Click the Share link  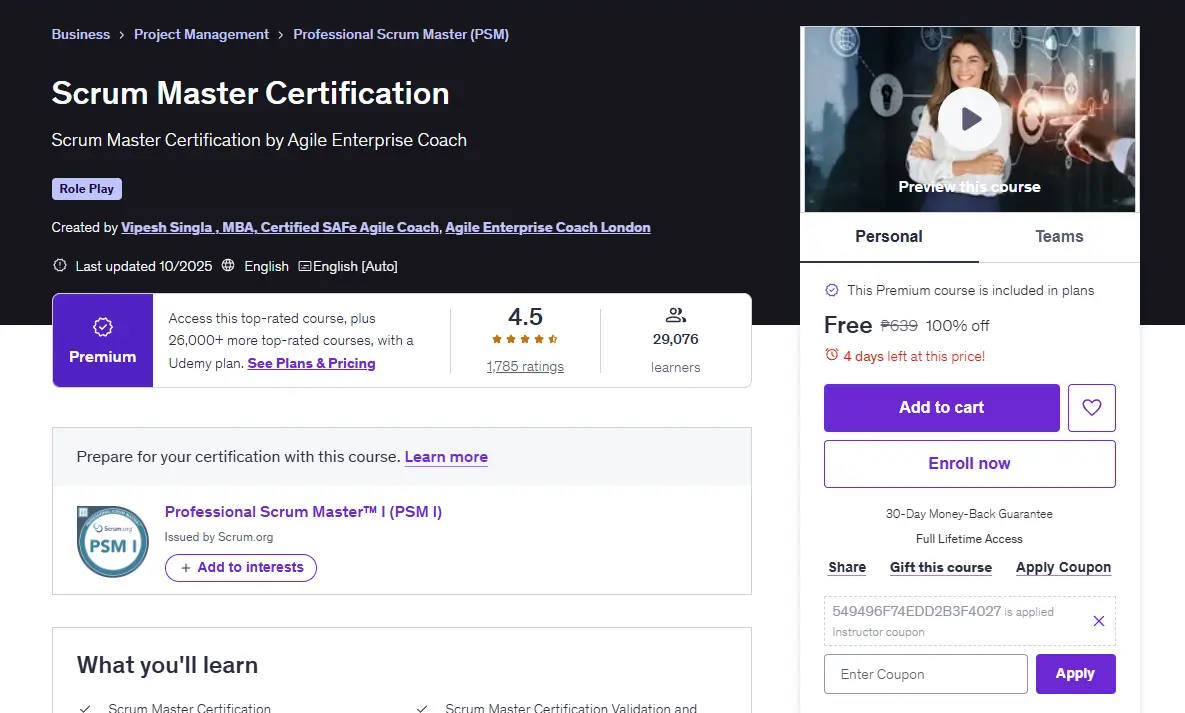(847, 567)
